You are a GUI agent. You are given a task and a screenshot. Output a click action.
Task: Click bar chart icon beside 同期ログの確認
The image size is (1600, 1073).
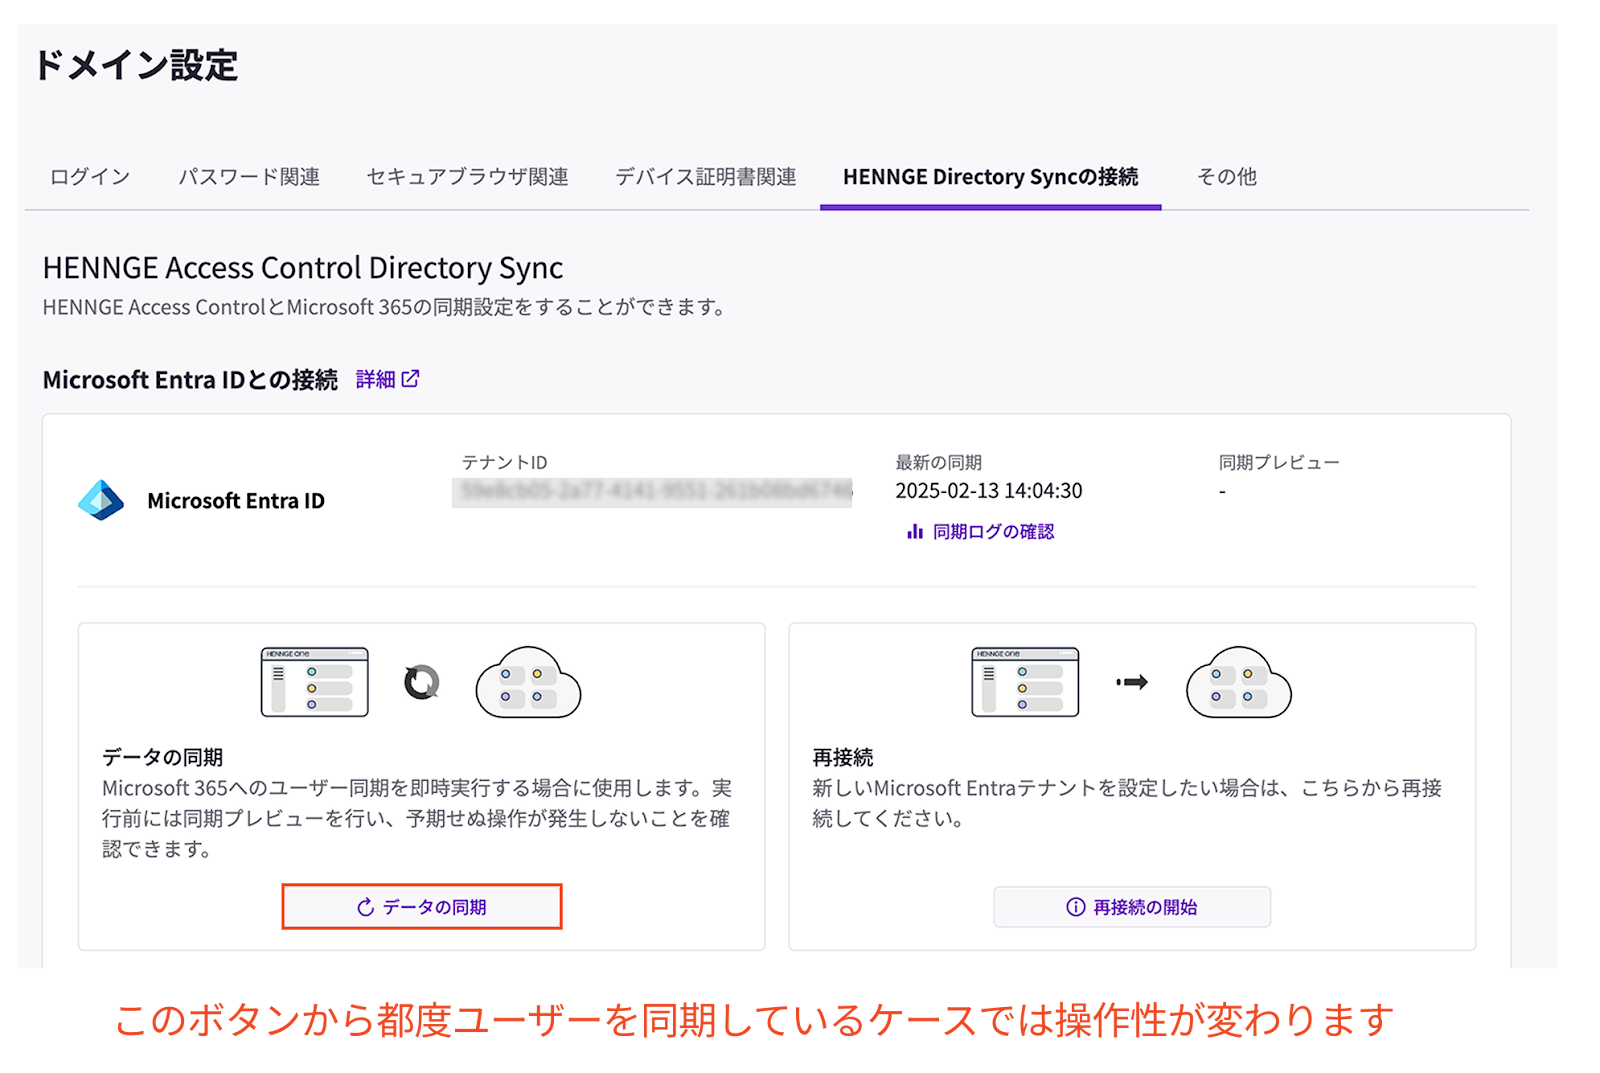(x=914, y=532)
